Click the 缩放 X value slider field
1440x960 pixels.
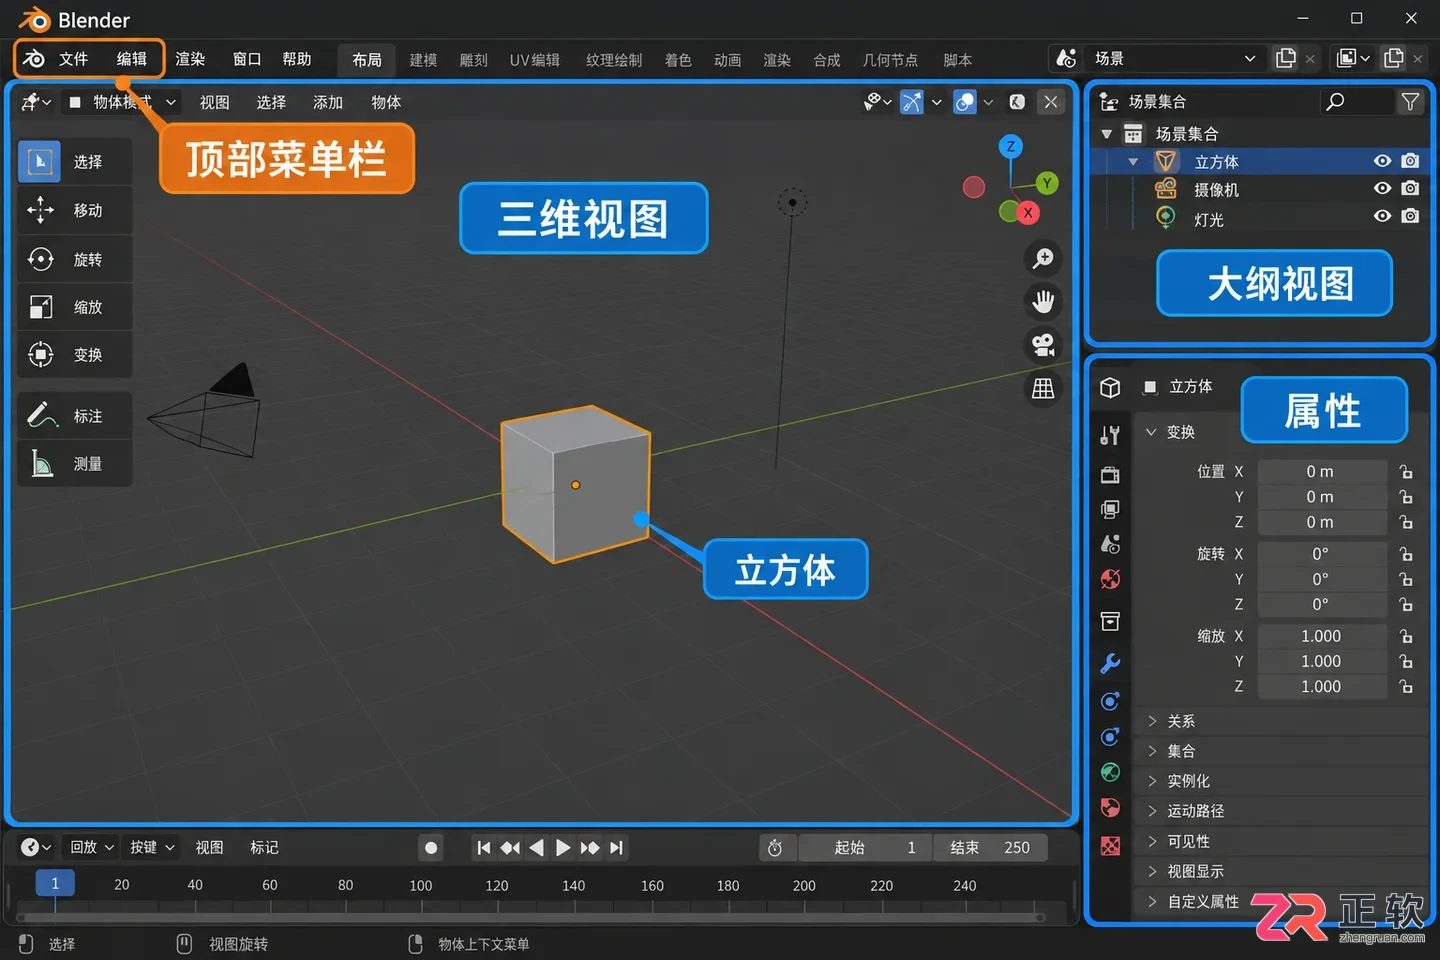click(x=1321, y=636)
